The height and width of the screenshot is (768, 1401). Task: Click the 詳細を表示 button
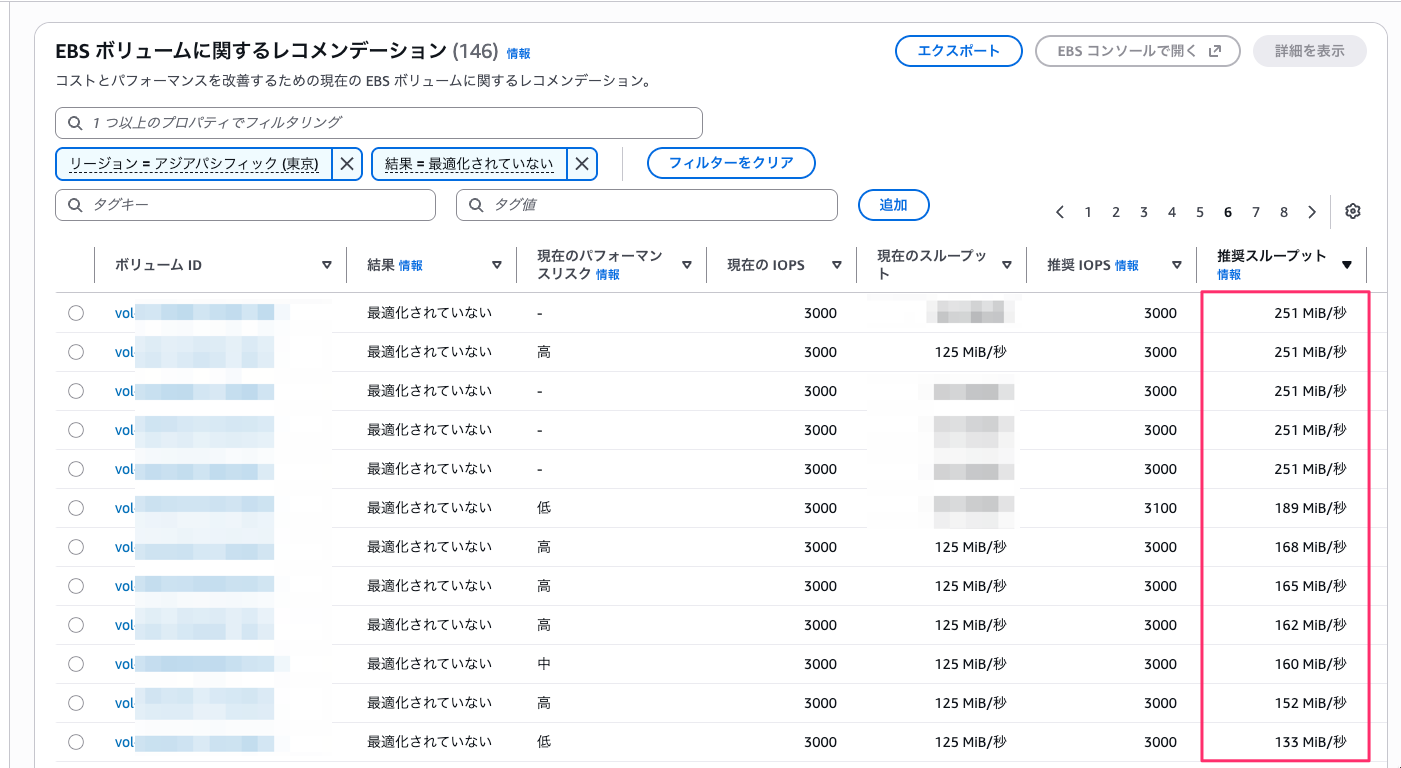coord(1310,51)
